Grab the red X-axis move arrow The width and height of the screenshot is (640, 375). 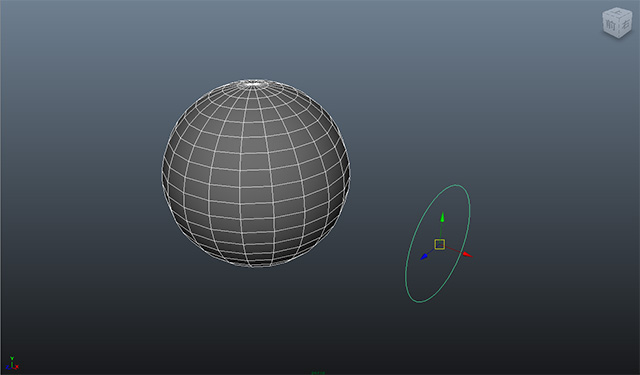467,255
